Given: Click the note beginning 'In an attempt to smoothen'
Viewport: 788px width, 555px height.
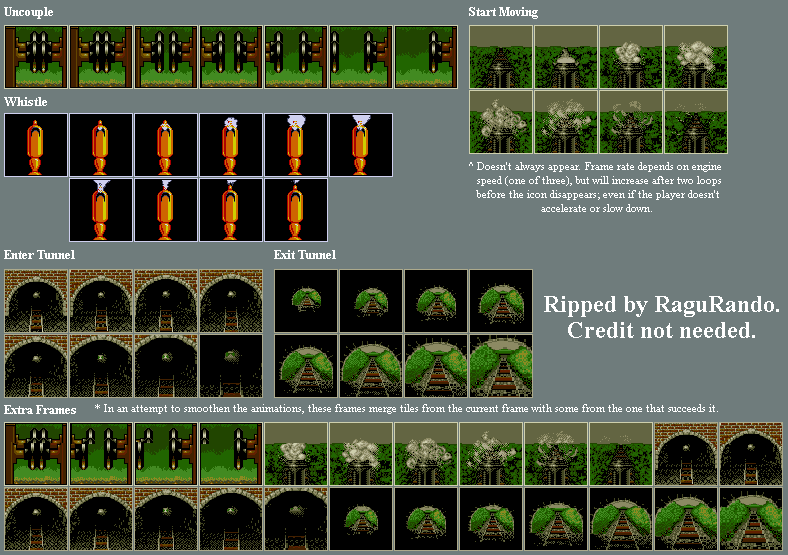Looking at the screenshot, I should (407, 408).
